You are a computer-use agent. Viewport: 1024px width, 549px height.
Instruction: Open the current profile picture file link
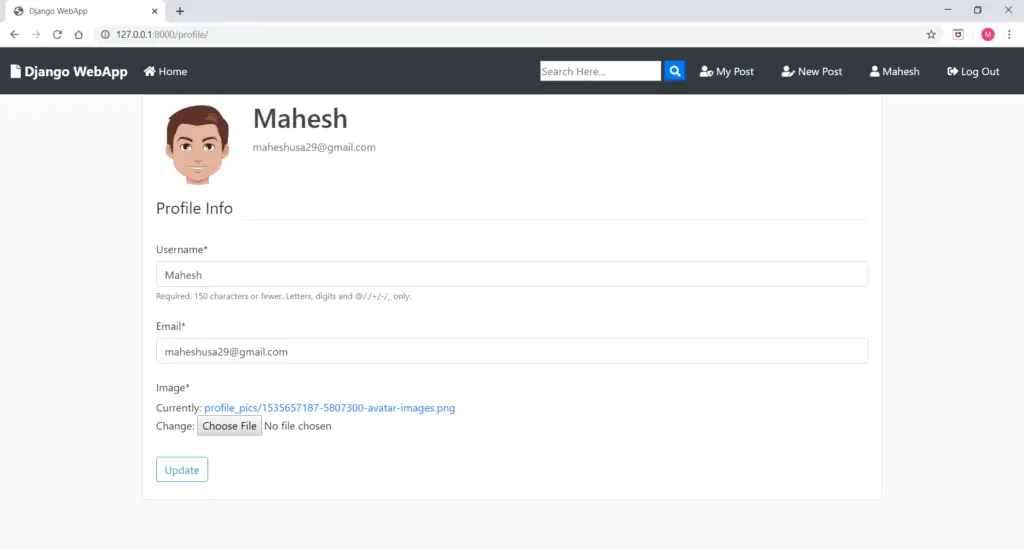(329, 408)
